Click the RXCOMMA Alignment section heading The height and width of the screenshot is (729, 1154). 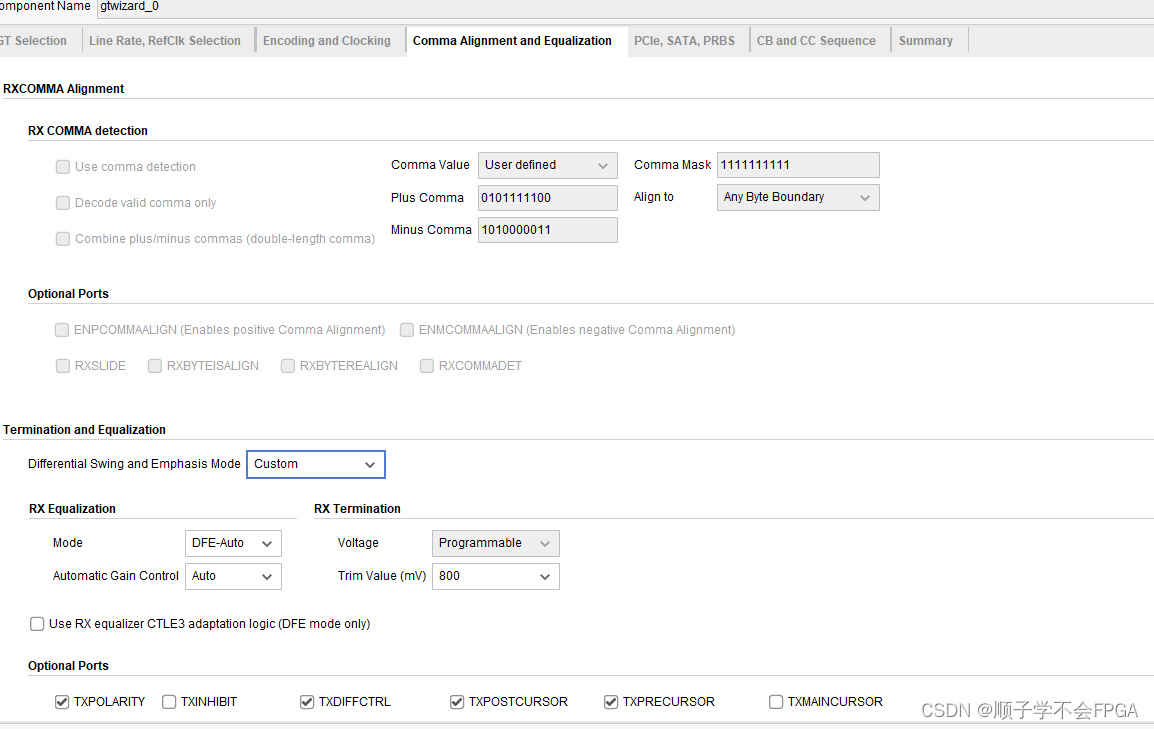click(63, 89)
